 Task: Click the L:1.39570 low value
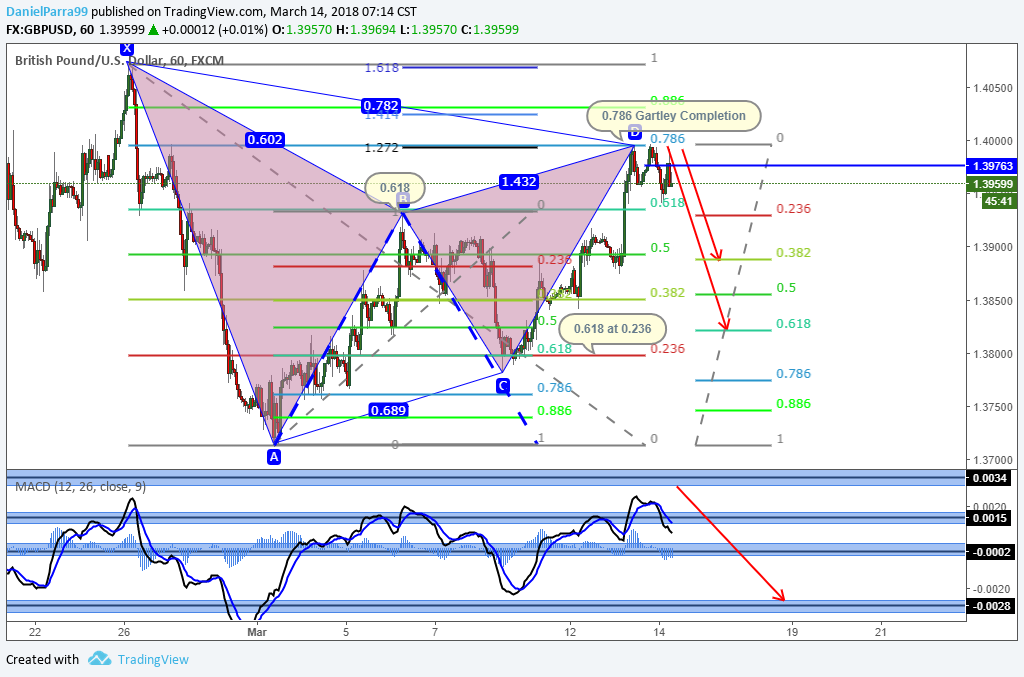(x=428, y=29)
